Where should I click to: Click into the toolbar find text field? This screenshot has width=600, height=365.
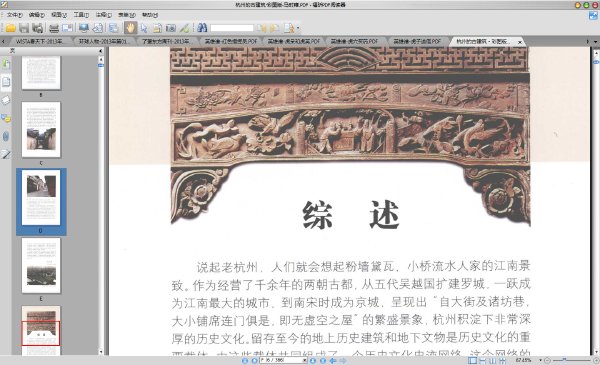tap(232, 28)
